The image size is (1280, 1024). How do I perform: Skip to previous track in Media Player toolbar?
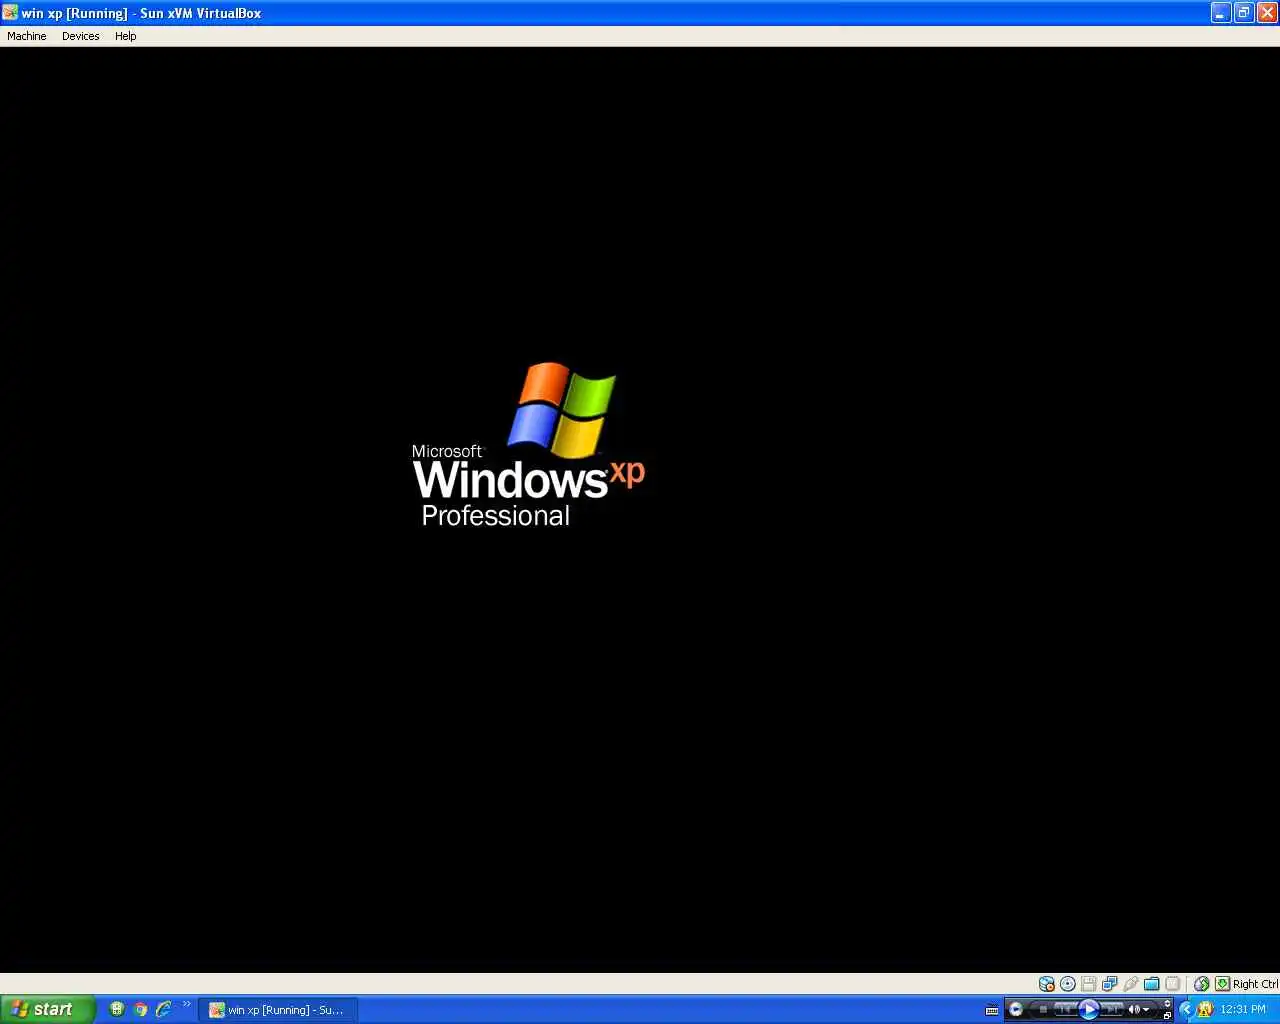tap(1064, 1010)
